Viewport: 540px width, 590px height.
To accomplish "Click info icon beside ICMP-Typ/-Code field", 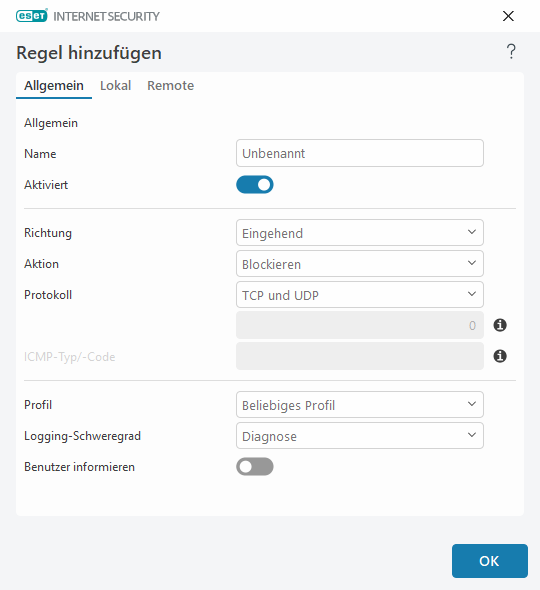I will point(500,356).
